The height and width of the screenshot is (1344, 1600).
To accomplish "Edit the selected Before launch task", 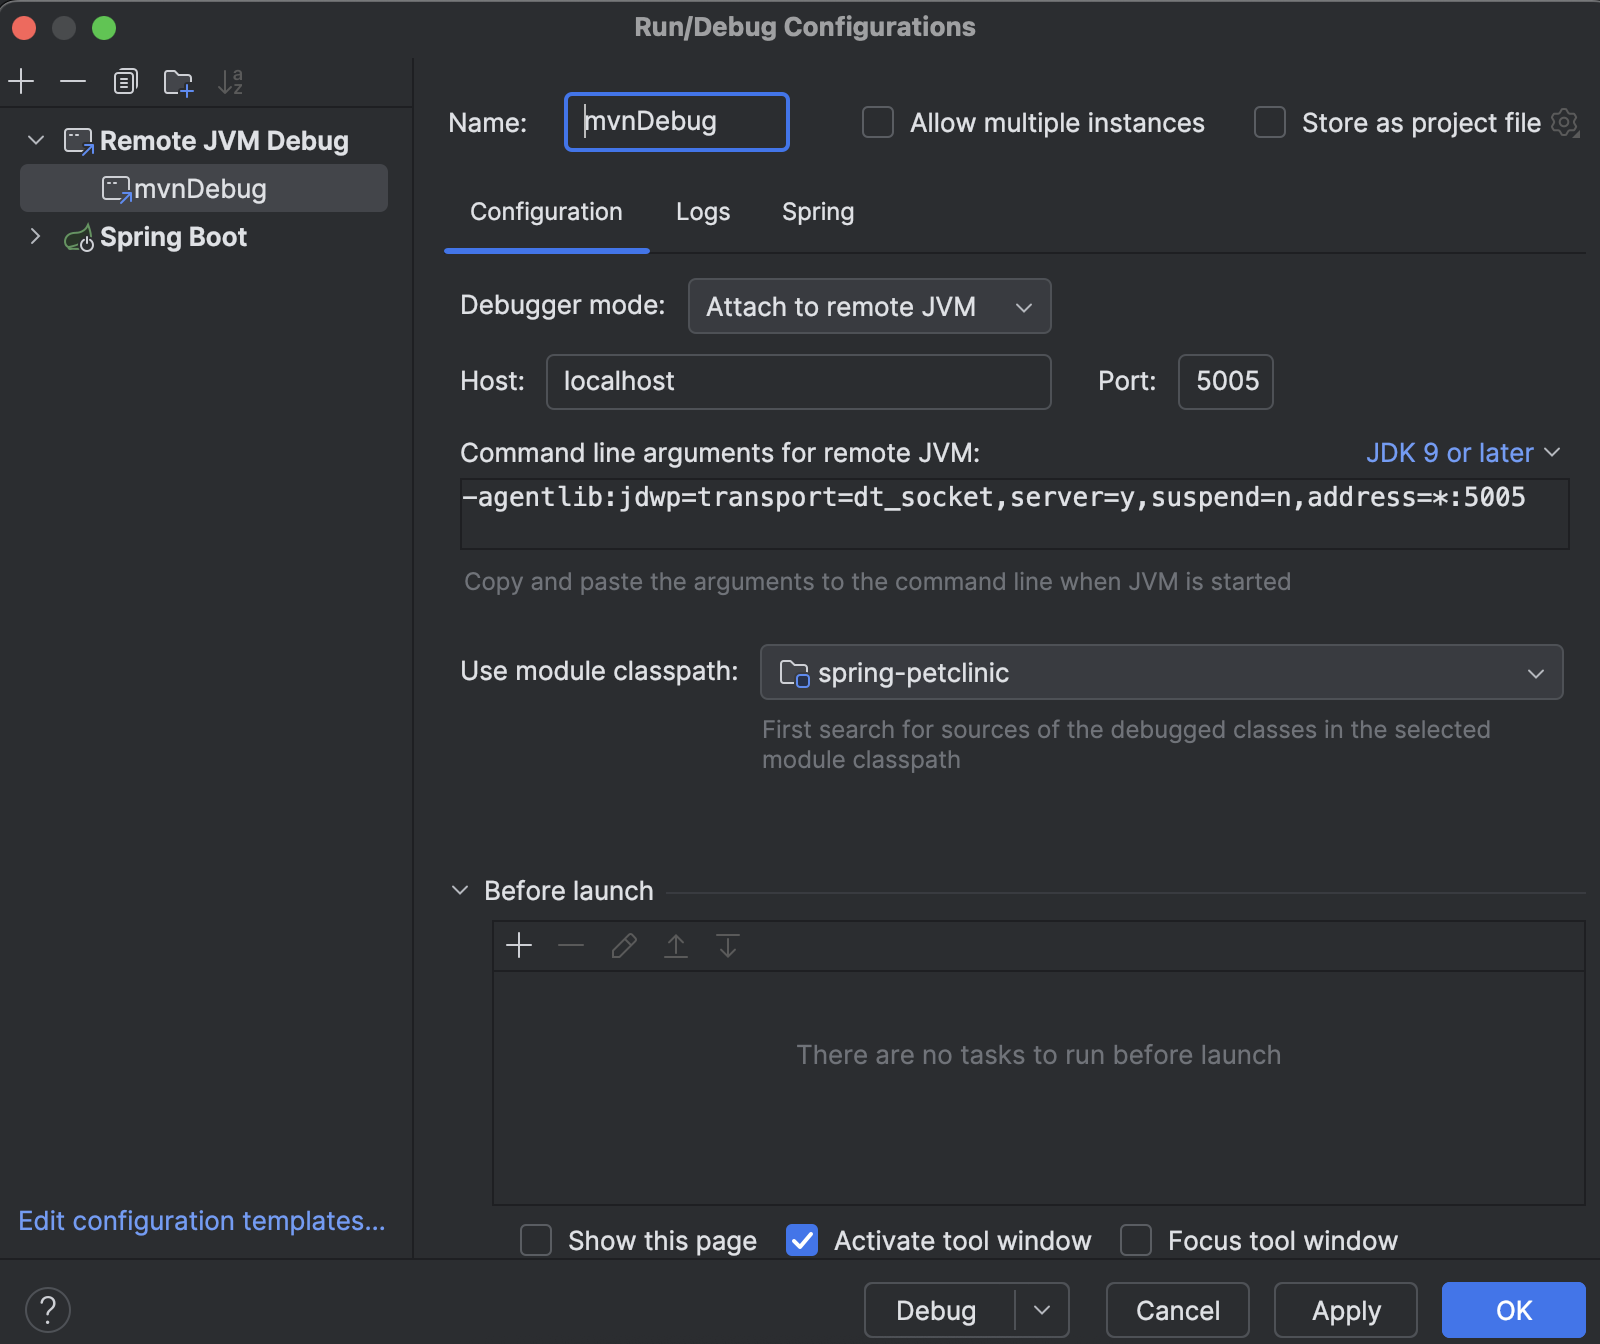I will point(623,945).
